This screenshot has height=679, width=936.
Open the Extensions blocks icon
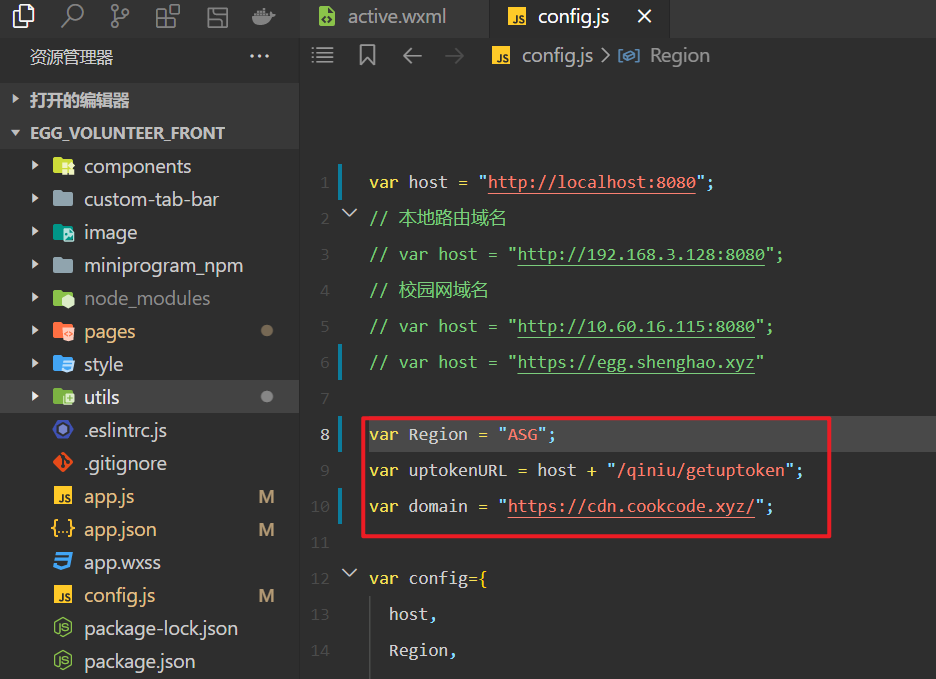(168, 16)
